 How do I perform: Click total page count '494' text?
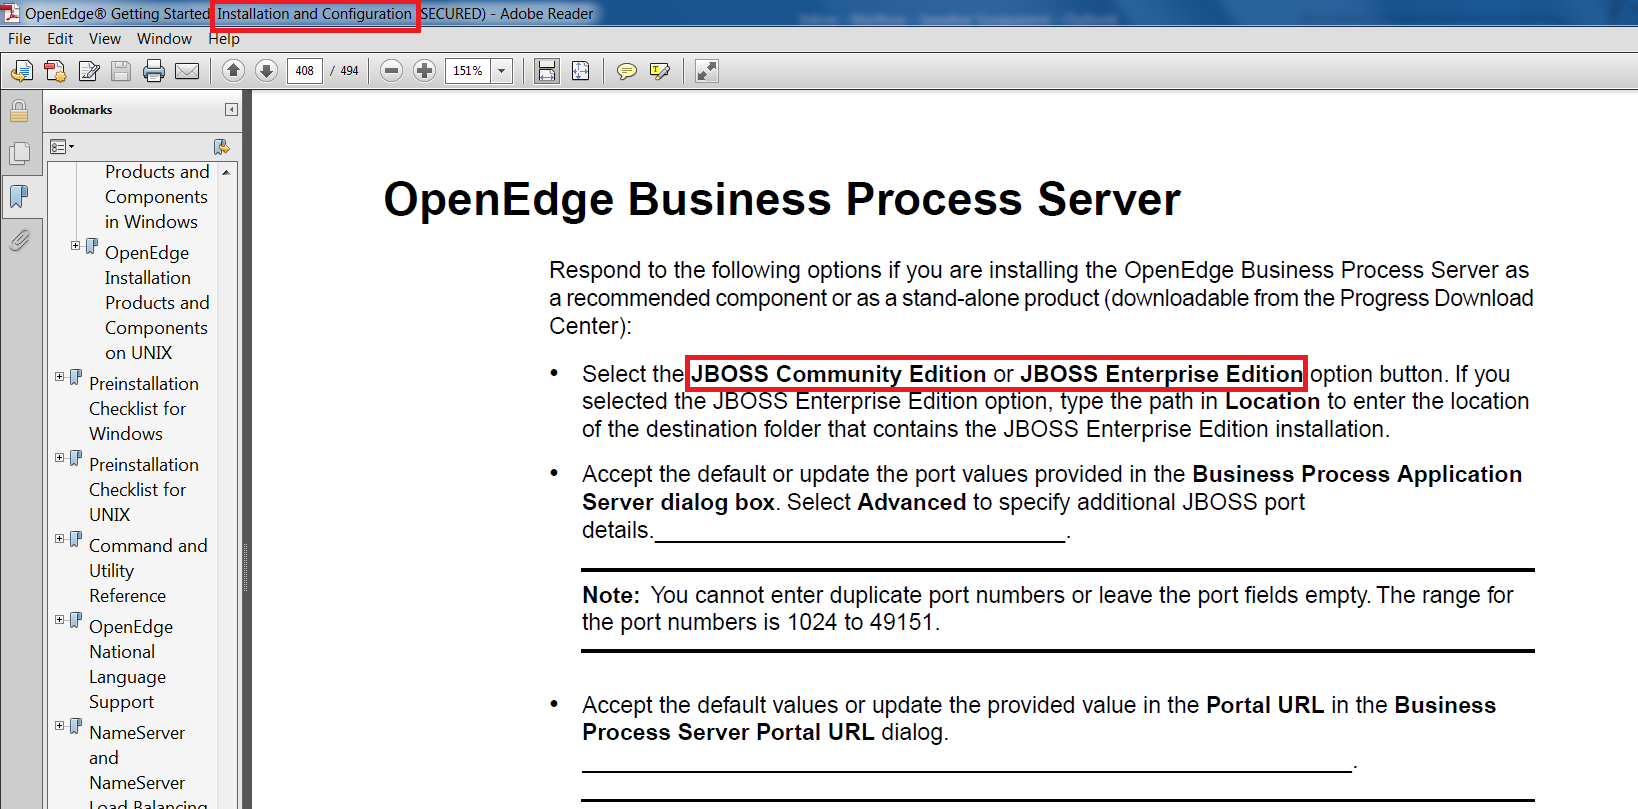click(x=349, y=71)
